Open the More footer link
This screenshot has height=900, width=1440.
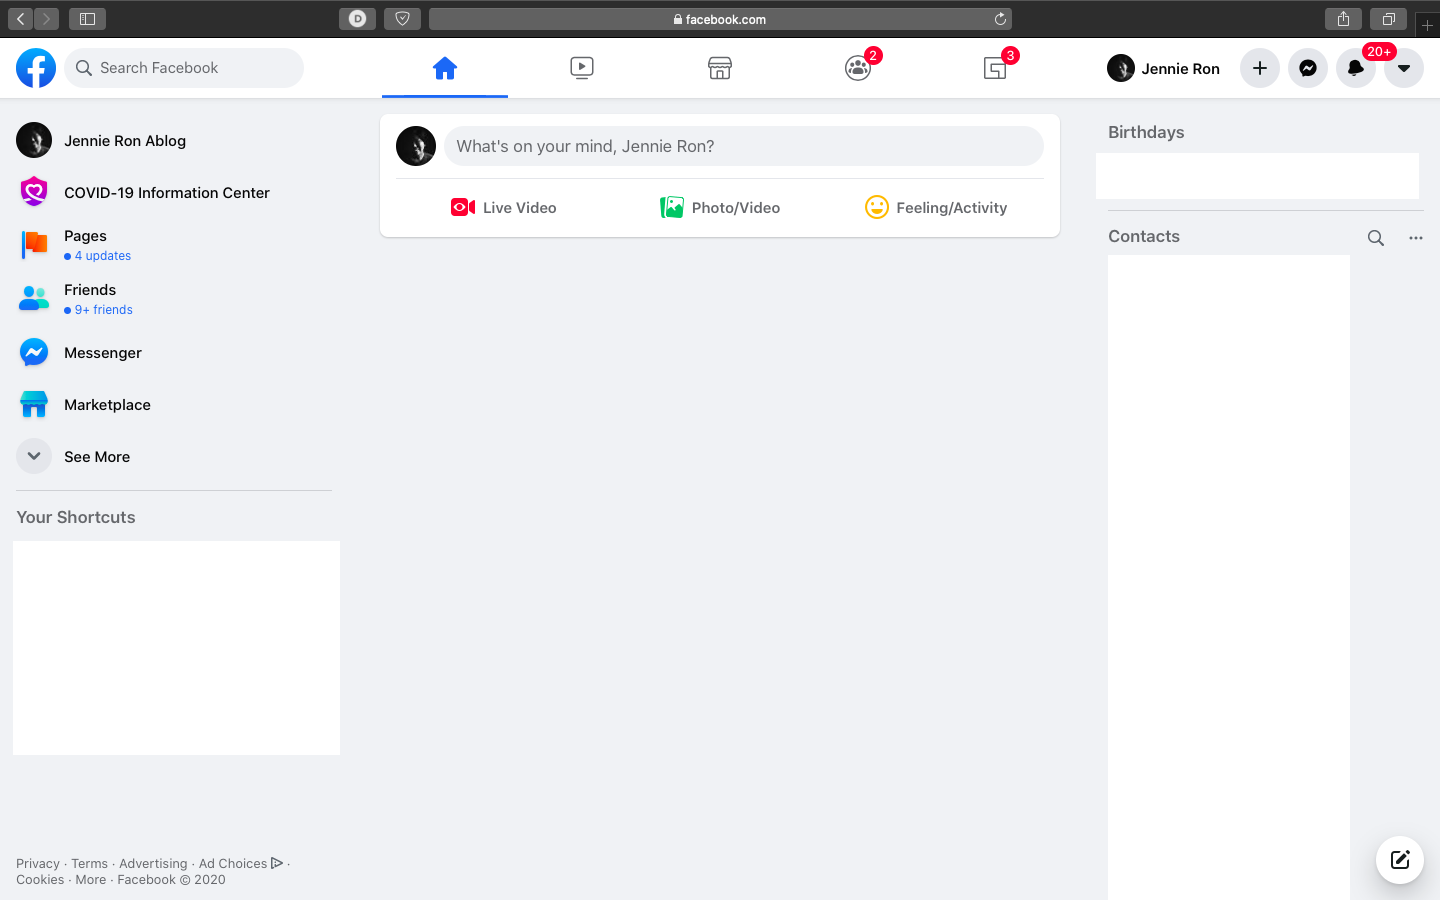click(x=90, y=880)
